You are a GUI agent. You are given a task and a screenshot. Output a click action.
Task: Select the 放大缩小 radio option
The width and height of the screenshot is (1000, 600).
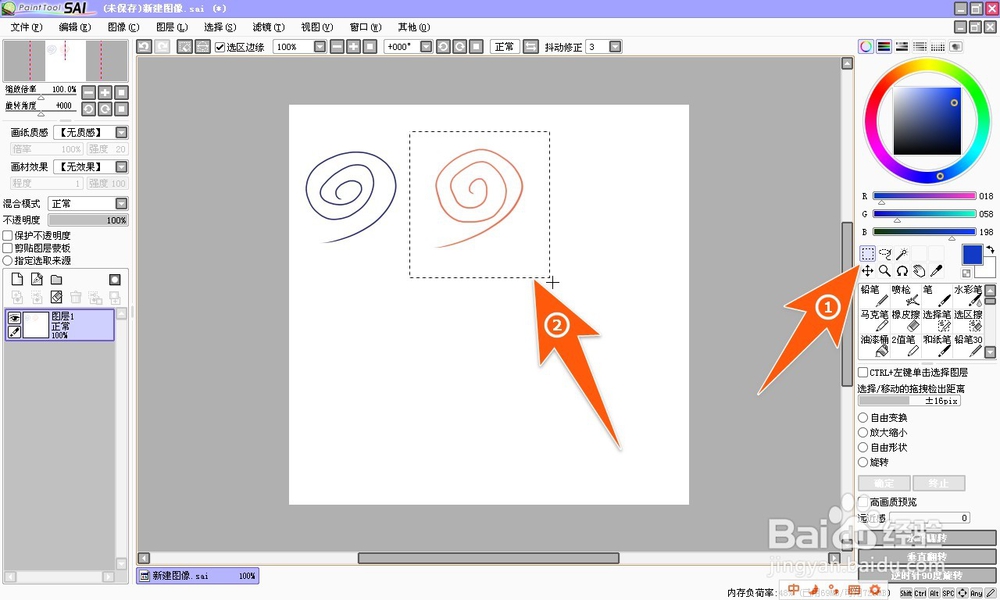pos(863,432)
